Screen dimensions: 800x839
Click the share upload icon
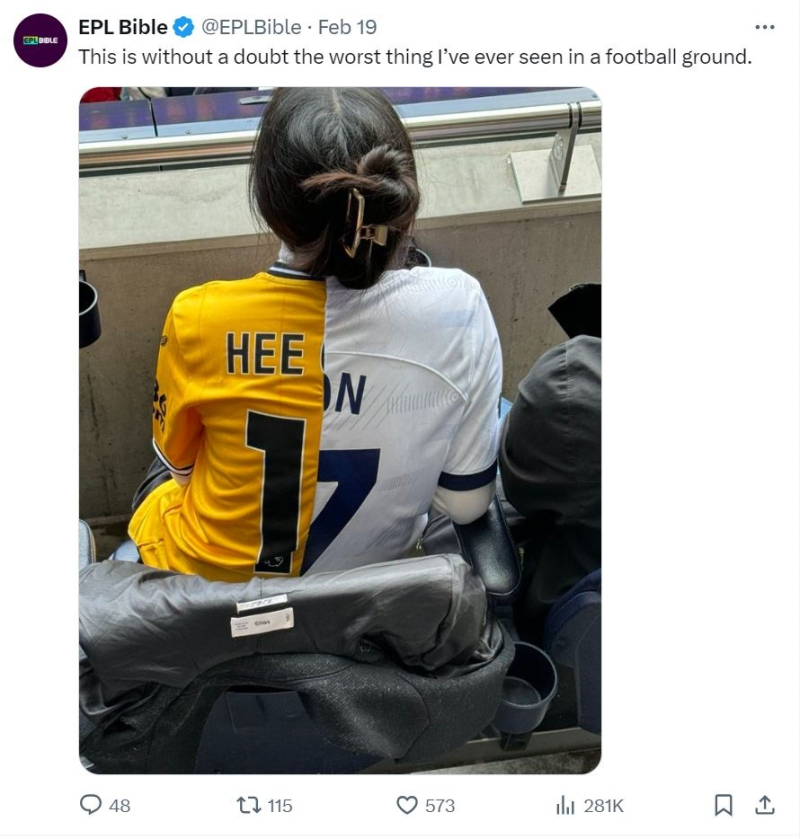click(x=765, y=805)
